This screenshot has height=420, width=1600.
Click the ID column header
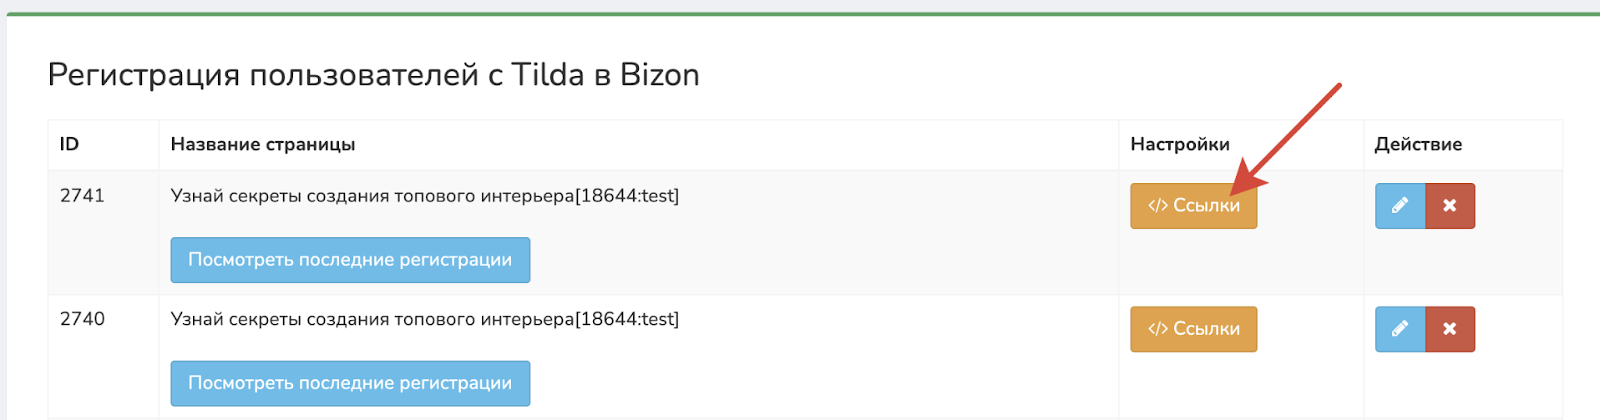pyautogui.click(x=69, y=144)
